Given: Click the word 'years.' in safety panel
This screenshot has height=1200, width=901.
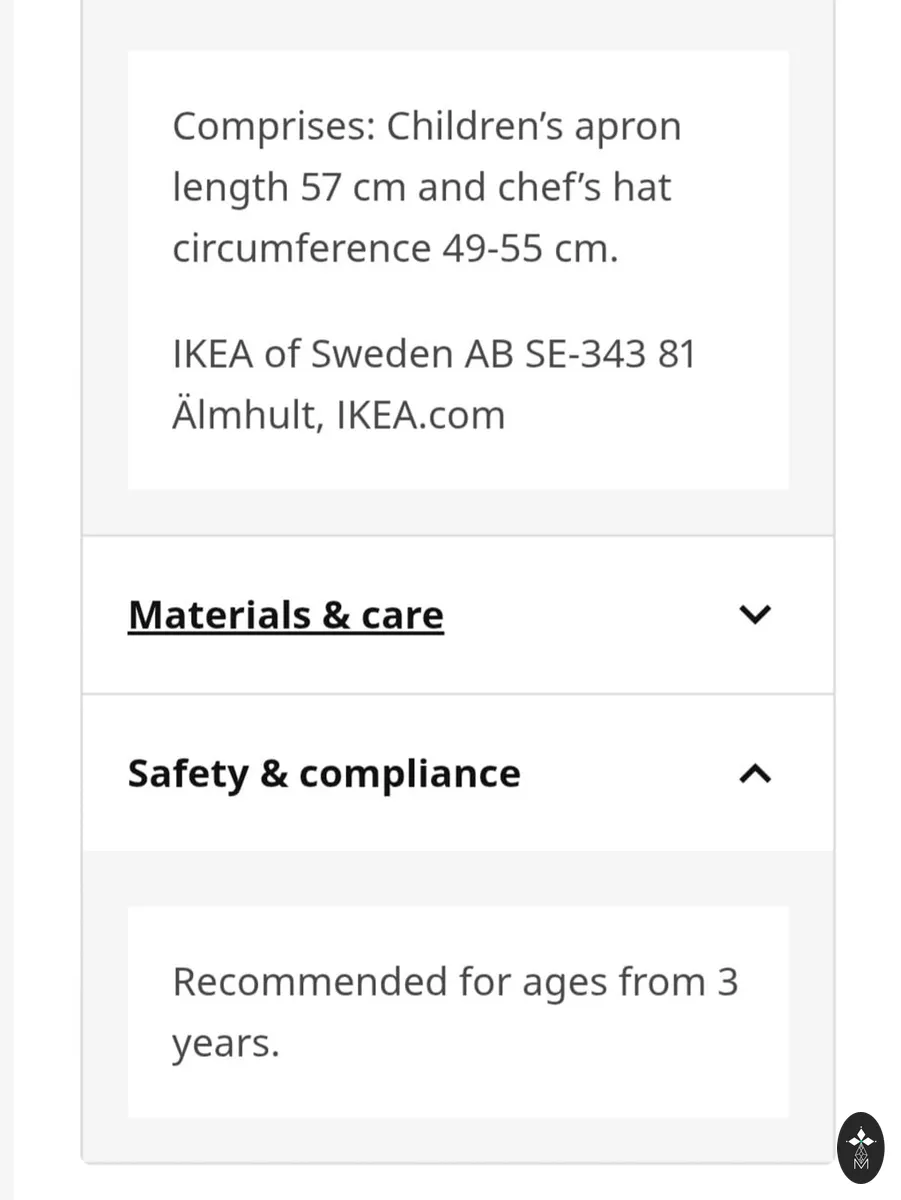Looking at the screenshot, I should coord(226,1046).
